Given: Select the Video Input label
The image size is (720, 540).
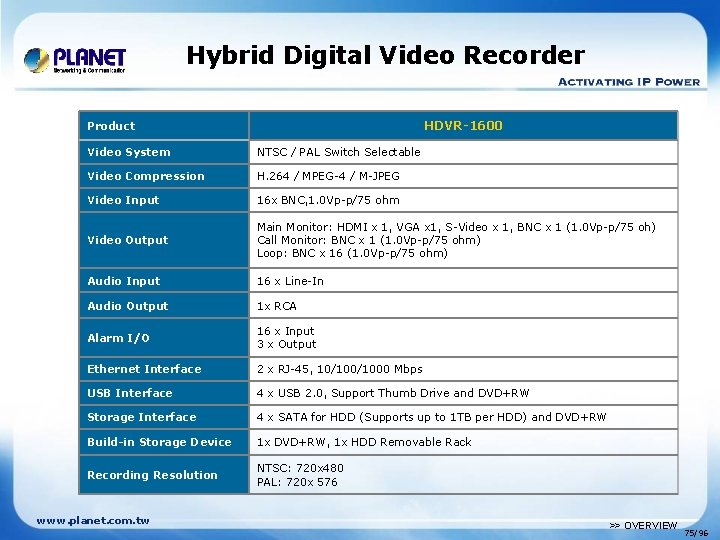Looking at the screenshot, I should [x=123, y=200].
